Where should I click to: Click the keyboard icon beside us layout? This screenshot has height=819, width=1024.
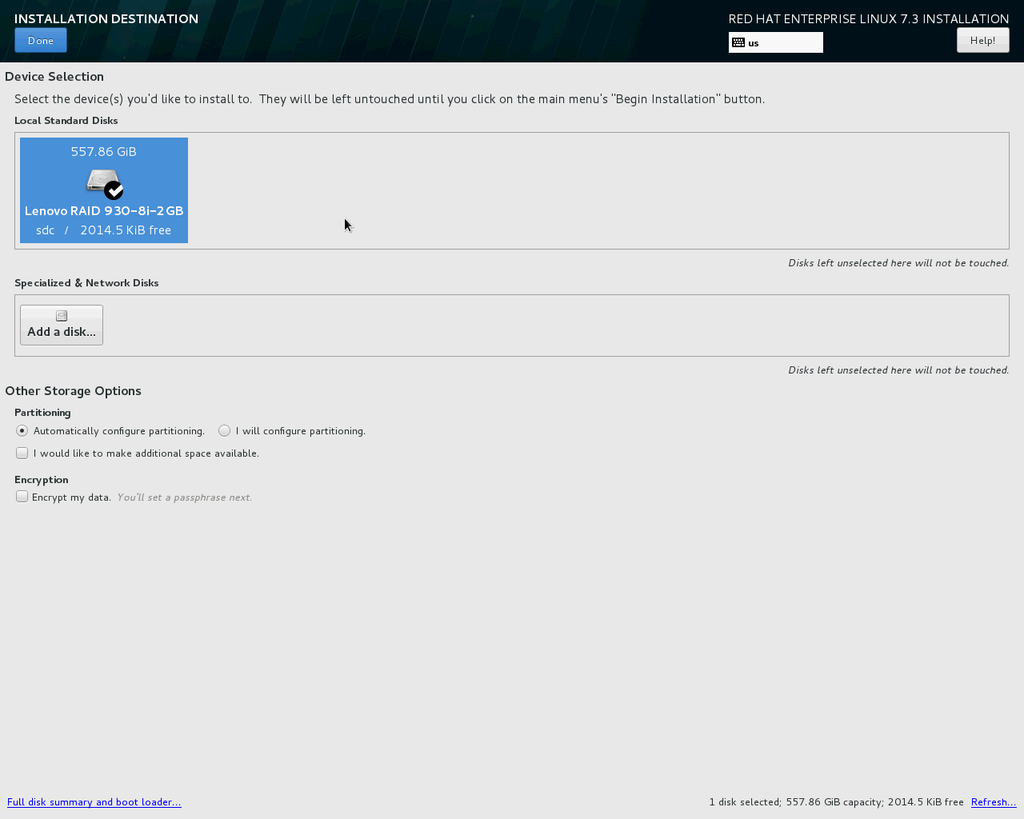(x=738, y=43)
